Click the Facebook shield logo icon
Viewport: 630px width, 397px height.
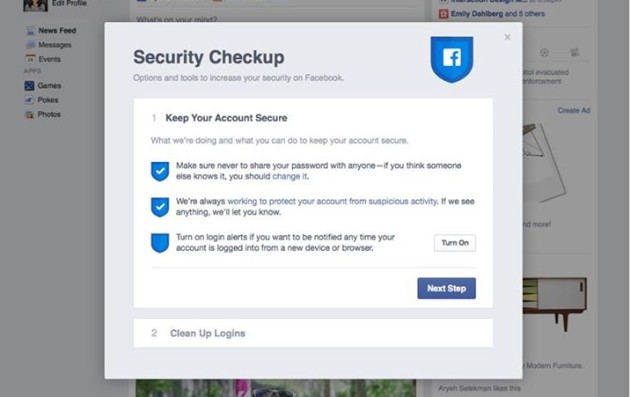(452, 59)
